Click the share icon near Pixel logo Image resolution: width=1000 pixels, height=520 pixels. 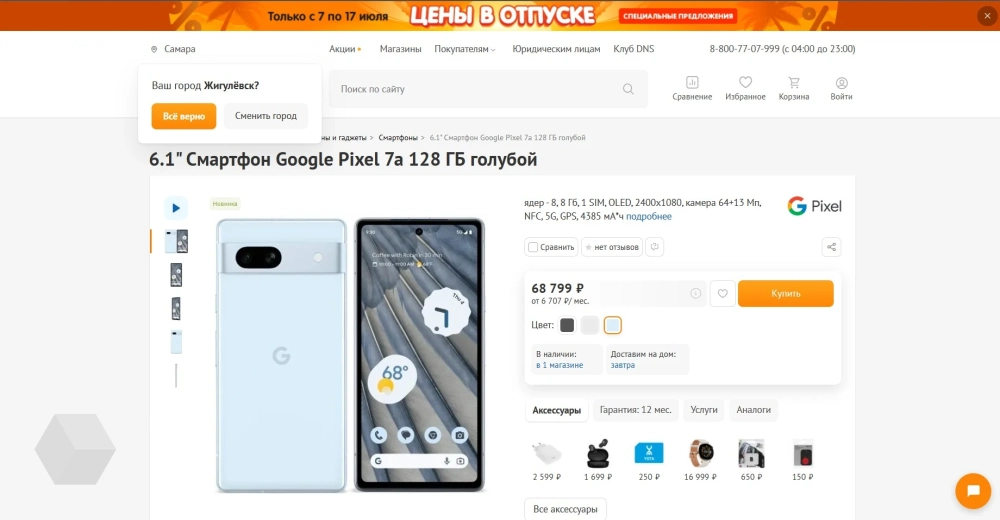[x=831, y=247]
